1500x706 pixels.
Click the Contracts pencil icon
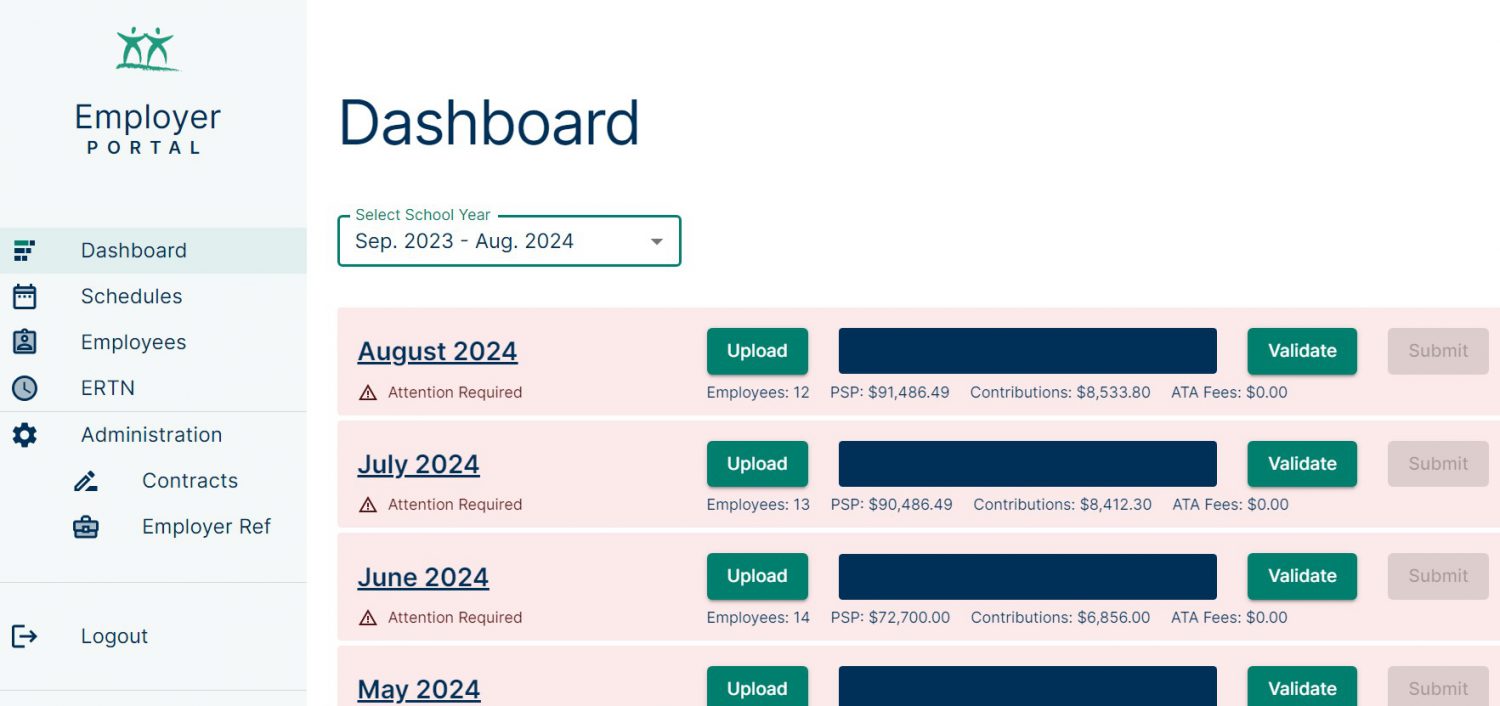click(x=86, y=481)
